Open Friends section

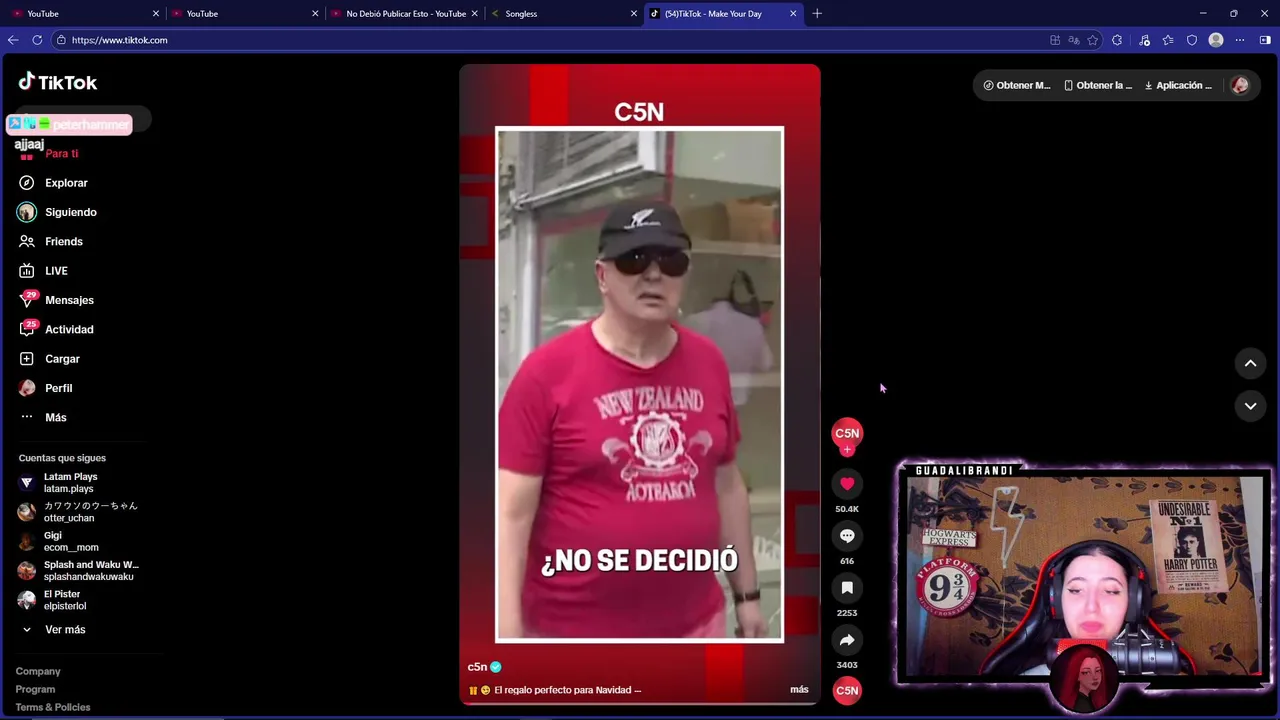tap(63, 241)
